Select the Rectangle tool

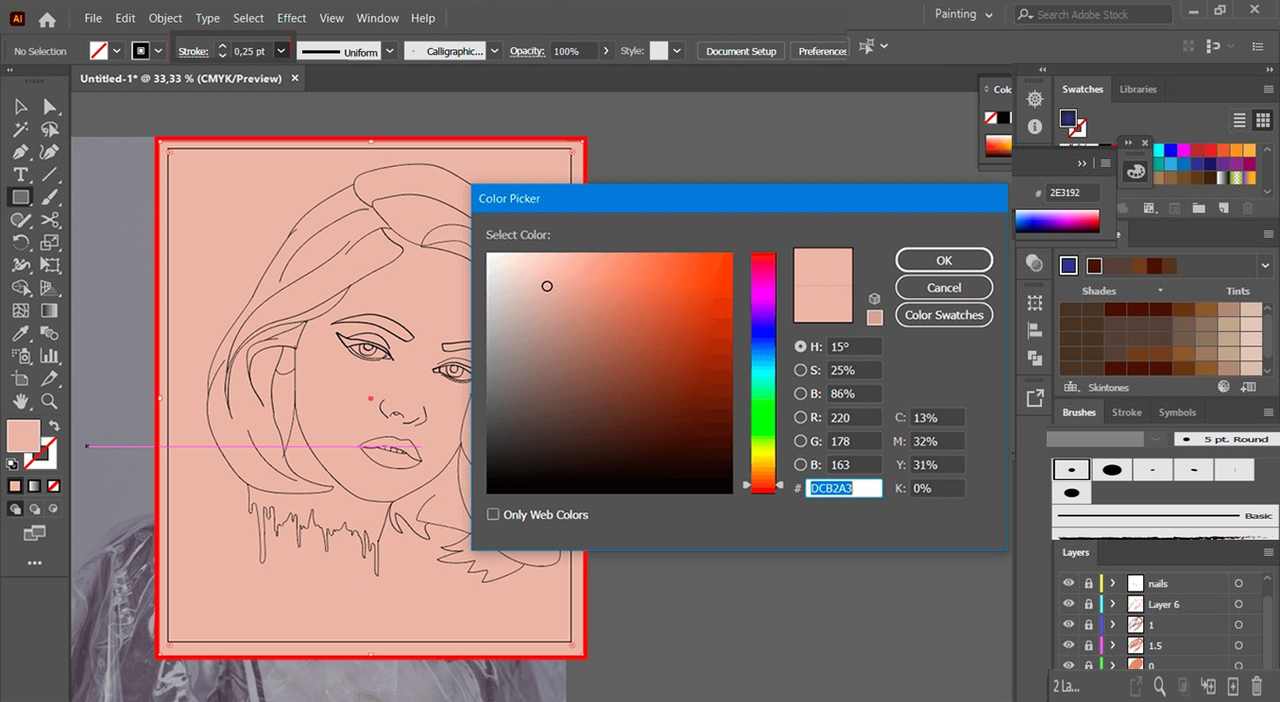click(20, 197)
